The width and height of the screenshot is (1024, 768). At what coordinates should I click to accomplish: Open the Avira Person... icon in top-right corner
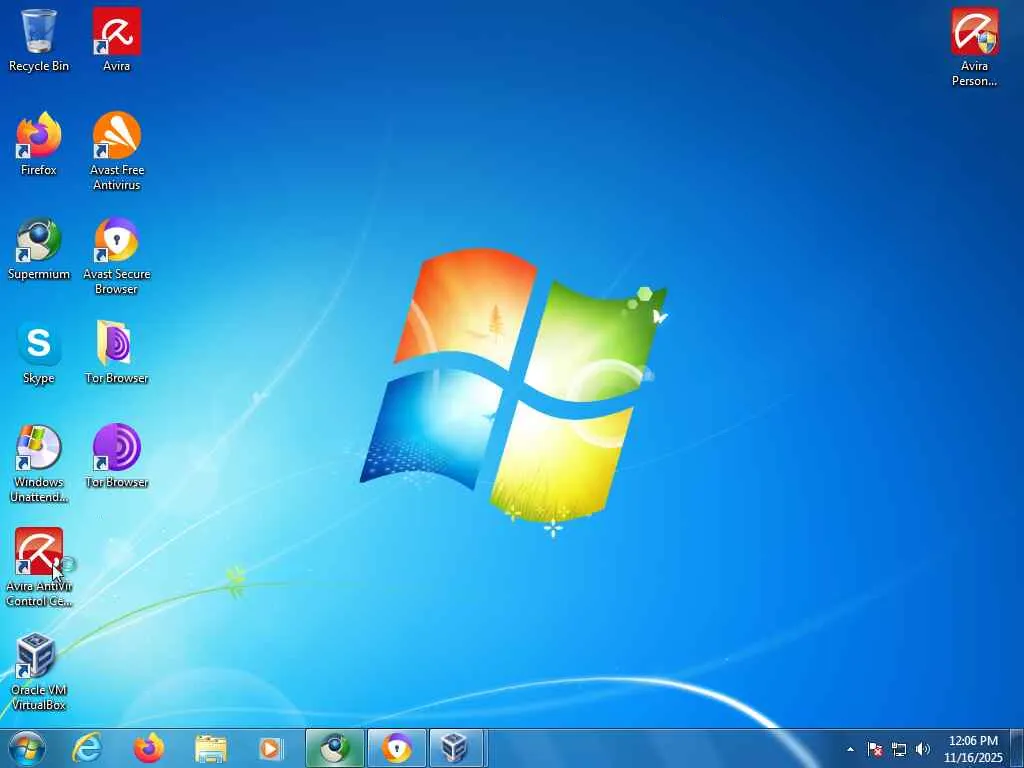click(x=974, y=47)
